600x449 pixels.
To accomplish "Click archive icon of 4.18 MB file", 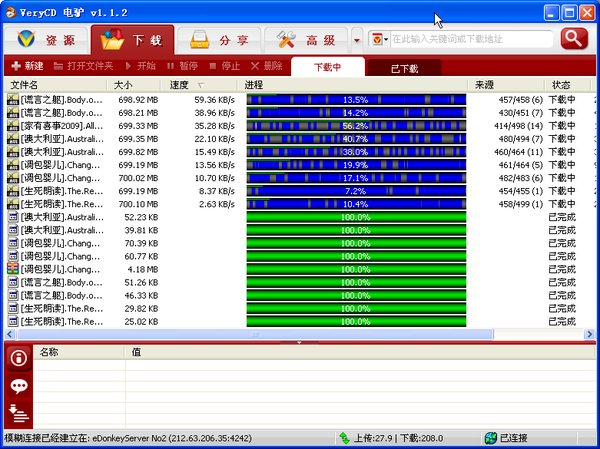I will [x=13, y=269].
